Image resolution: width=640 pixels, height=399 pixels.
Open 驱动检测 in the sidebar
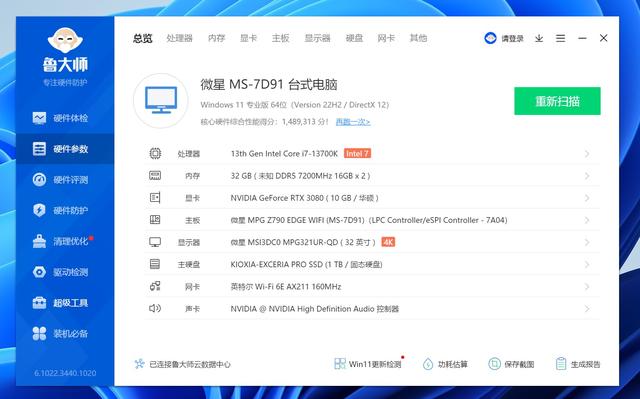point(64,272)
